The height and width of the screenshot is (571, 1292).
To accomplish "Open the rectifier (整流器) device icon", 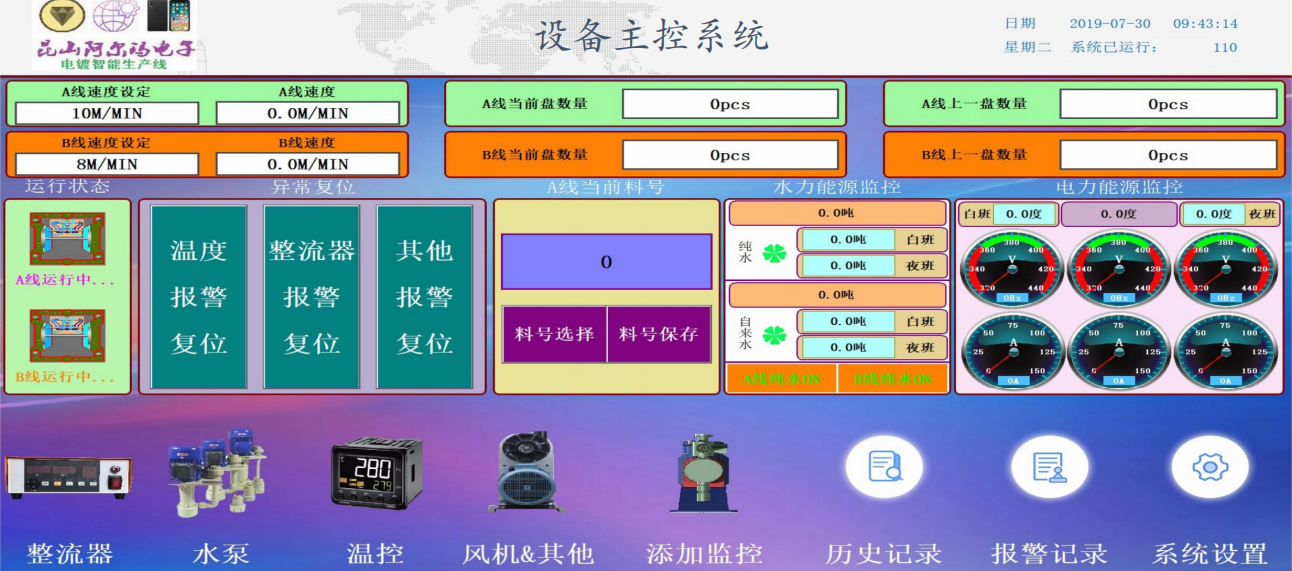I will 67,478.
